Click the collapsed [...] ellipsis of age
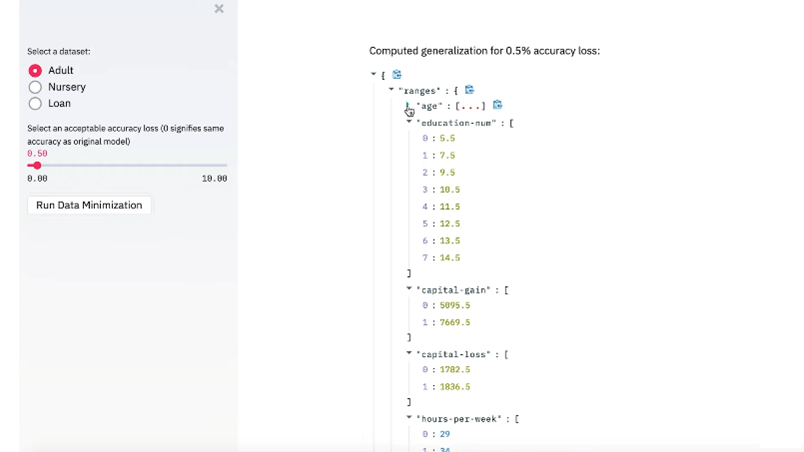 [470, 106]
